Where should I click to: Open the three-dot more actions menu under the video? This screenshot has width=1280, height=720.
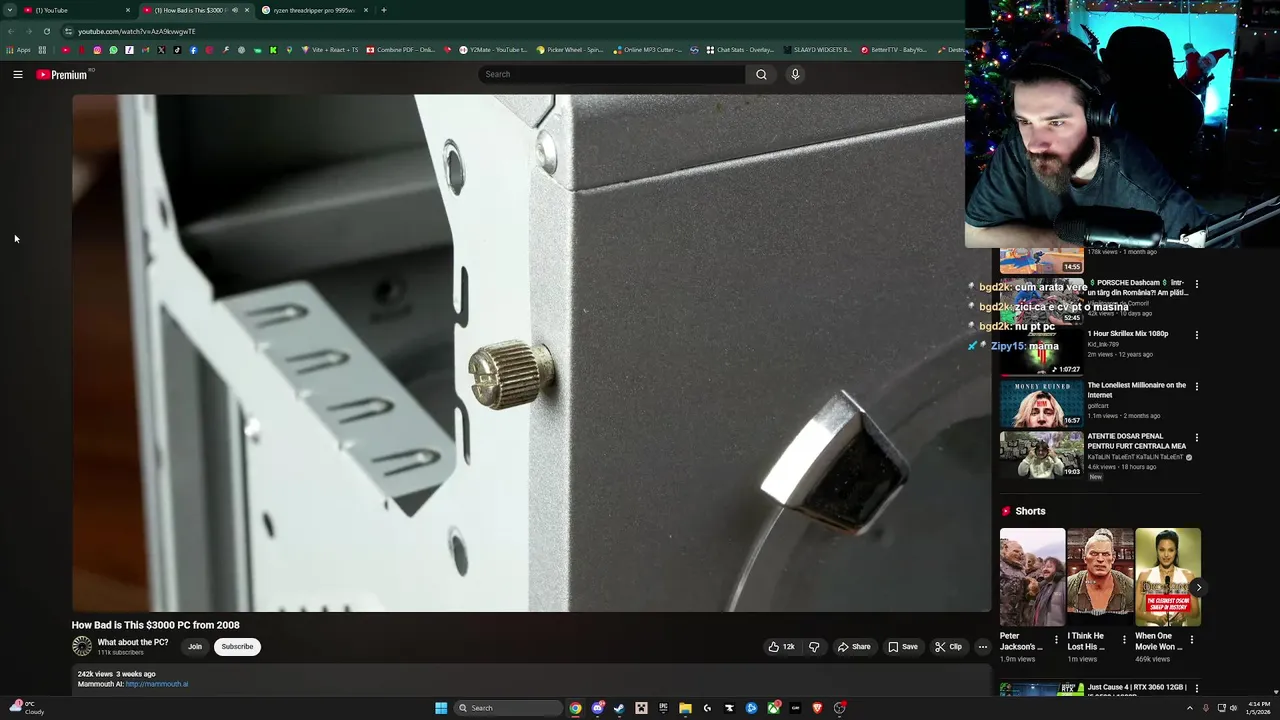[x=982, y=647]
